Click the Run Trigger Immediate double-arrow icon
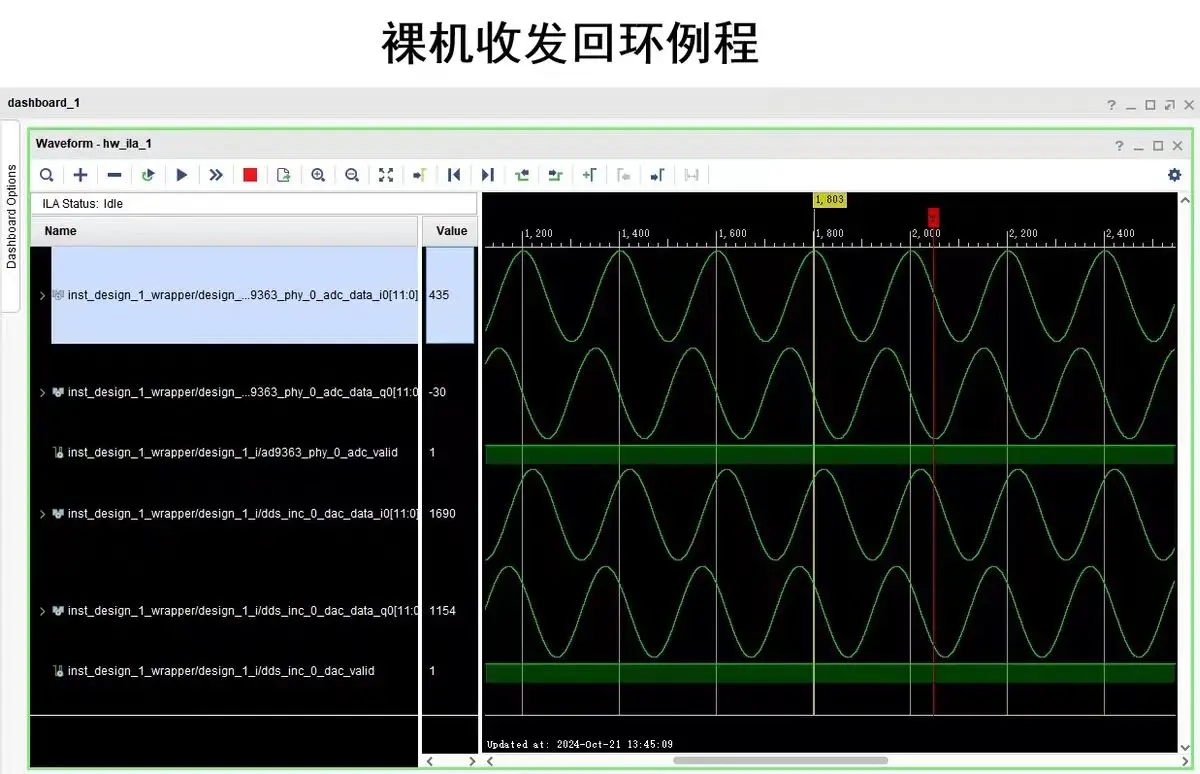 tap(216, 174)
